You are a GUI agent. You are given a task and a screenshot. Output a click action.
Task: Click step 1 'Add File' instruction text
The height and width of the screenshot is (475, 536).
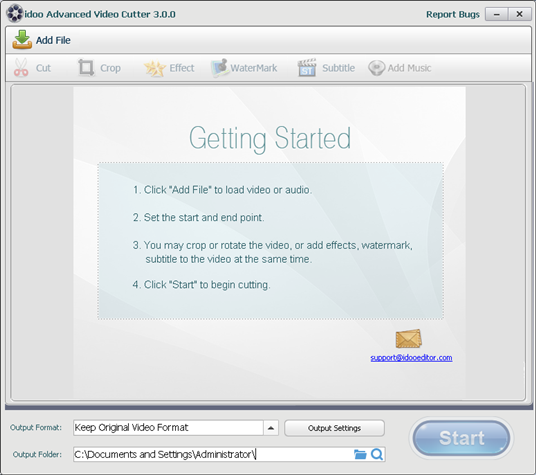click(222, 190)
